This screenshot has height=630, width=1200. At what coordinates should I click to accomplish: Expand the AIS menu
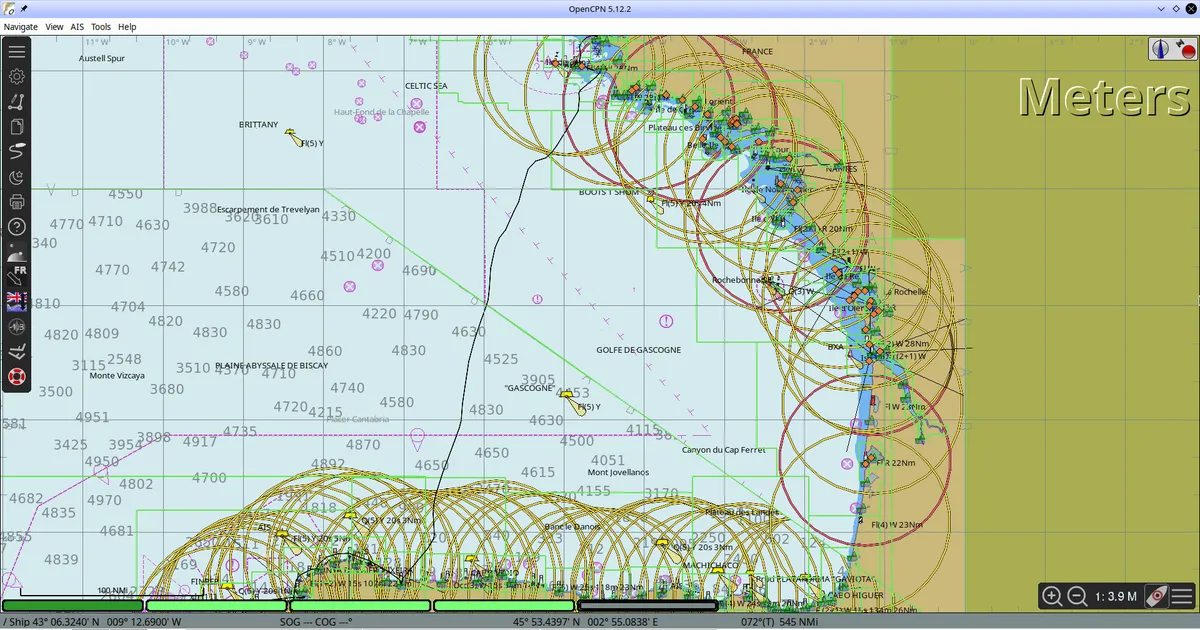(x=77, y=27)
